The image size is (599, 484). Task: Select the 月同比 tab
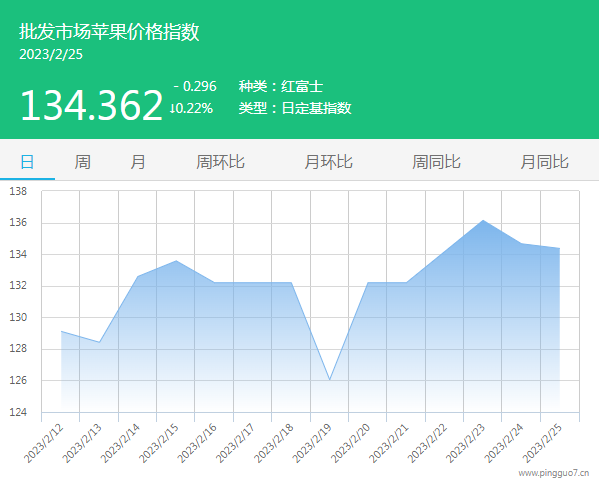[x=545, y=162]
